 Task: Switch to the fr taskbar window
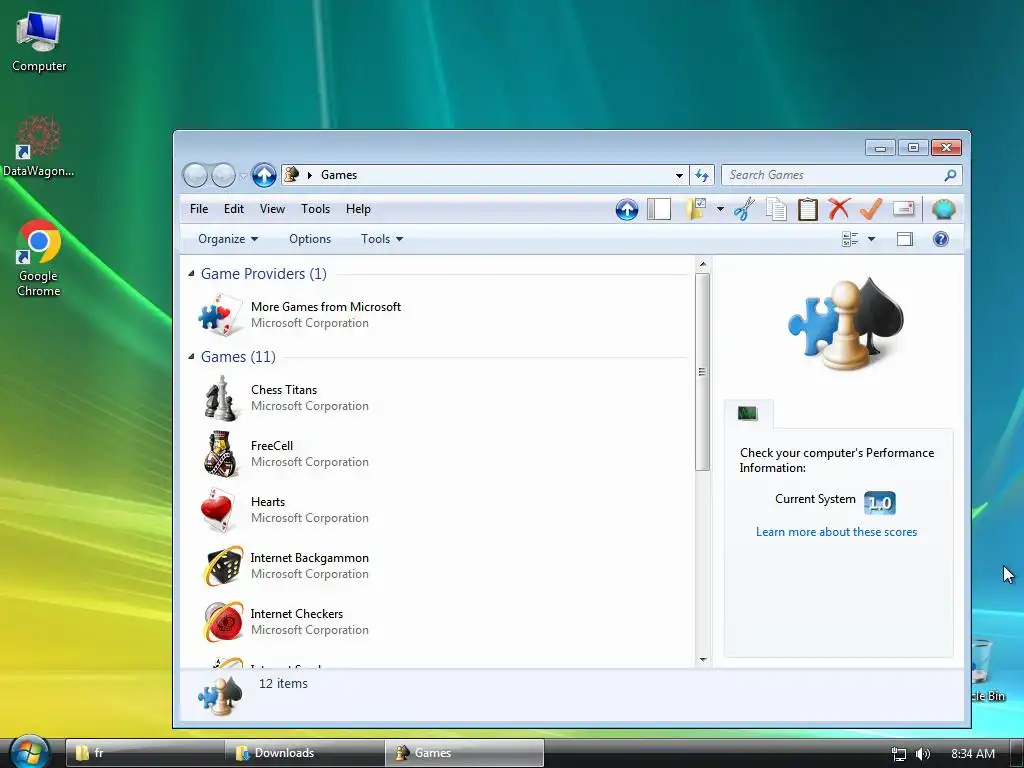145,753
